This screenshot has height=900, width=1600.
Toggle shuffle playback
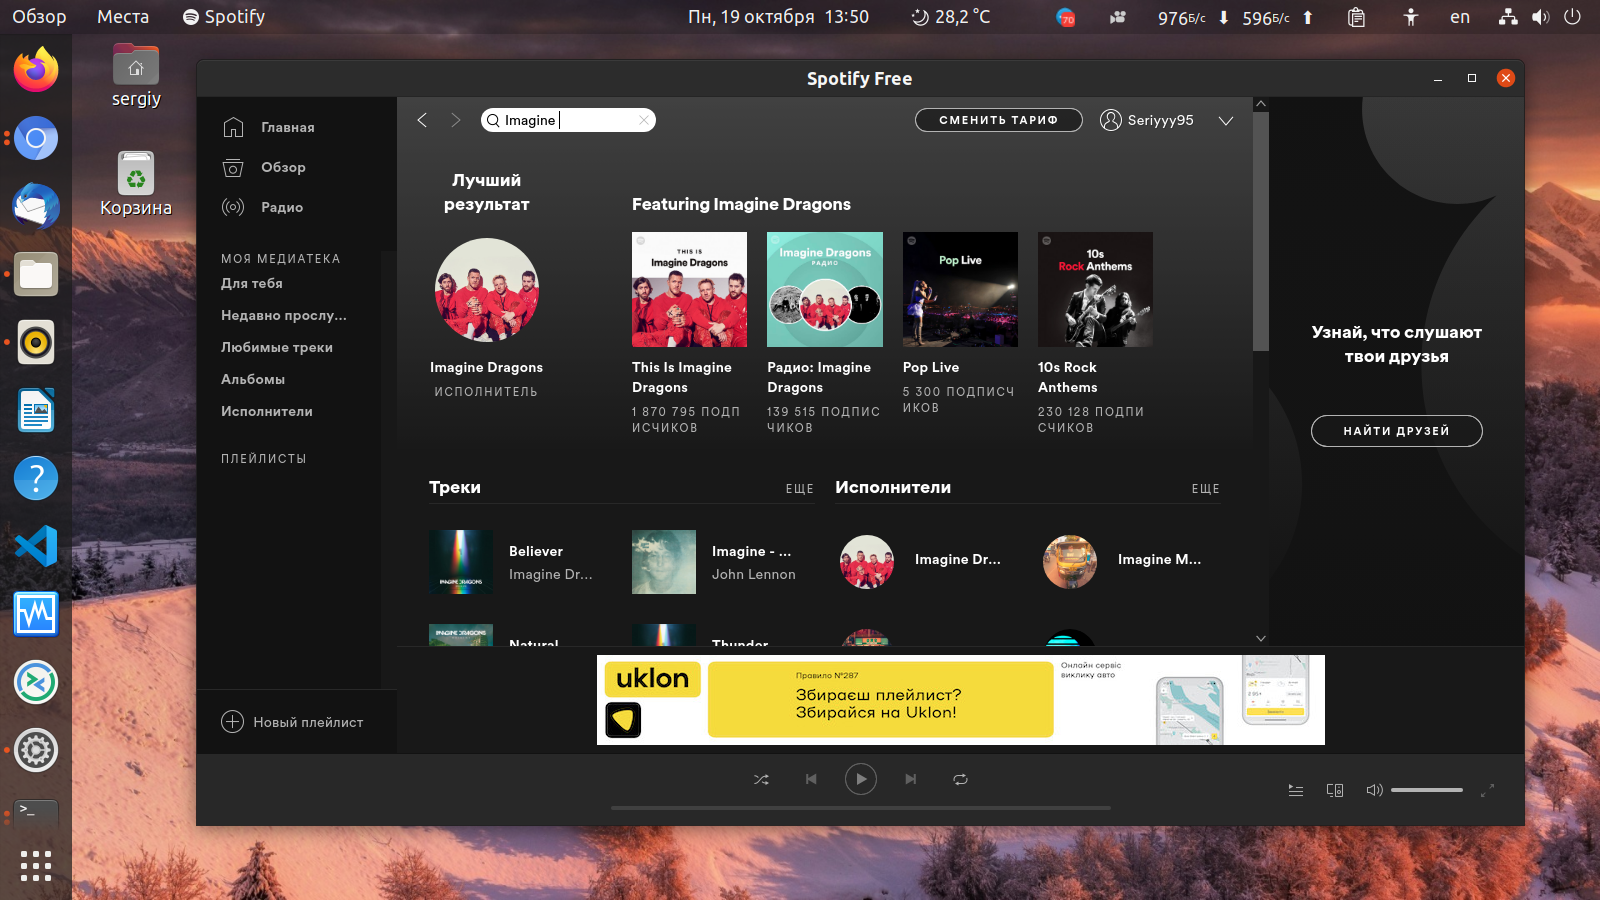761,779
